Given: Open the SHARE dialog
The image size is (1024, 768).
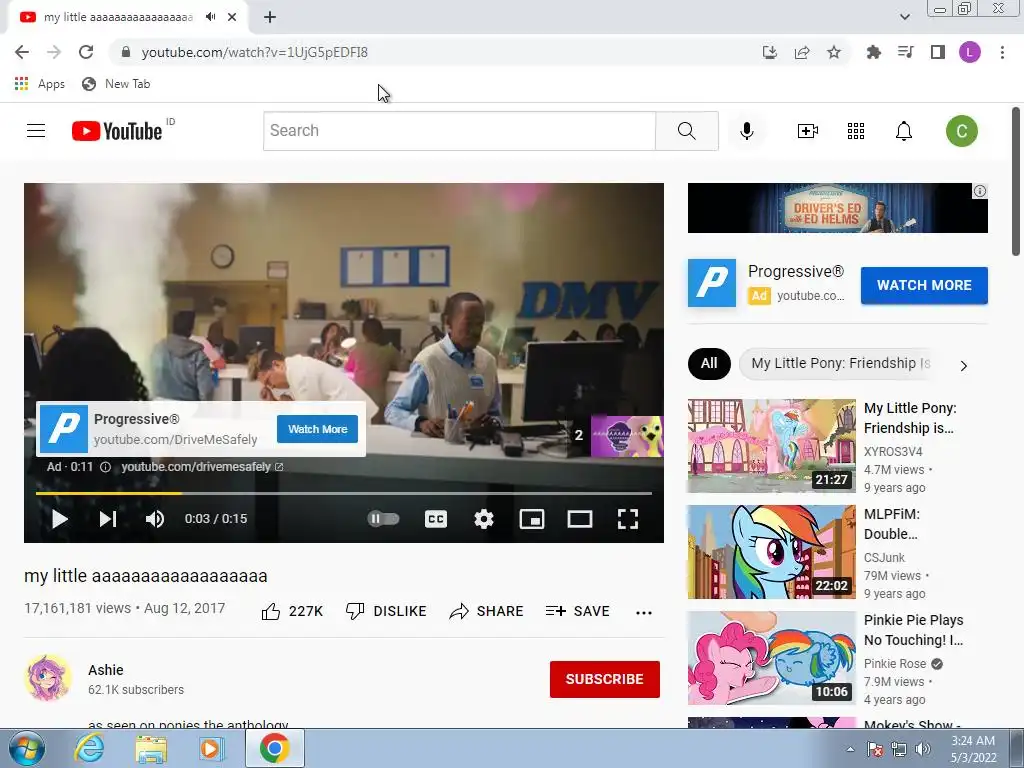Looking at the screenshot, I should (487, 611).
